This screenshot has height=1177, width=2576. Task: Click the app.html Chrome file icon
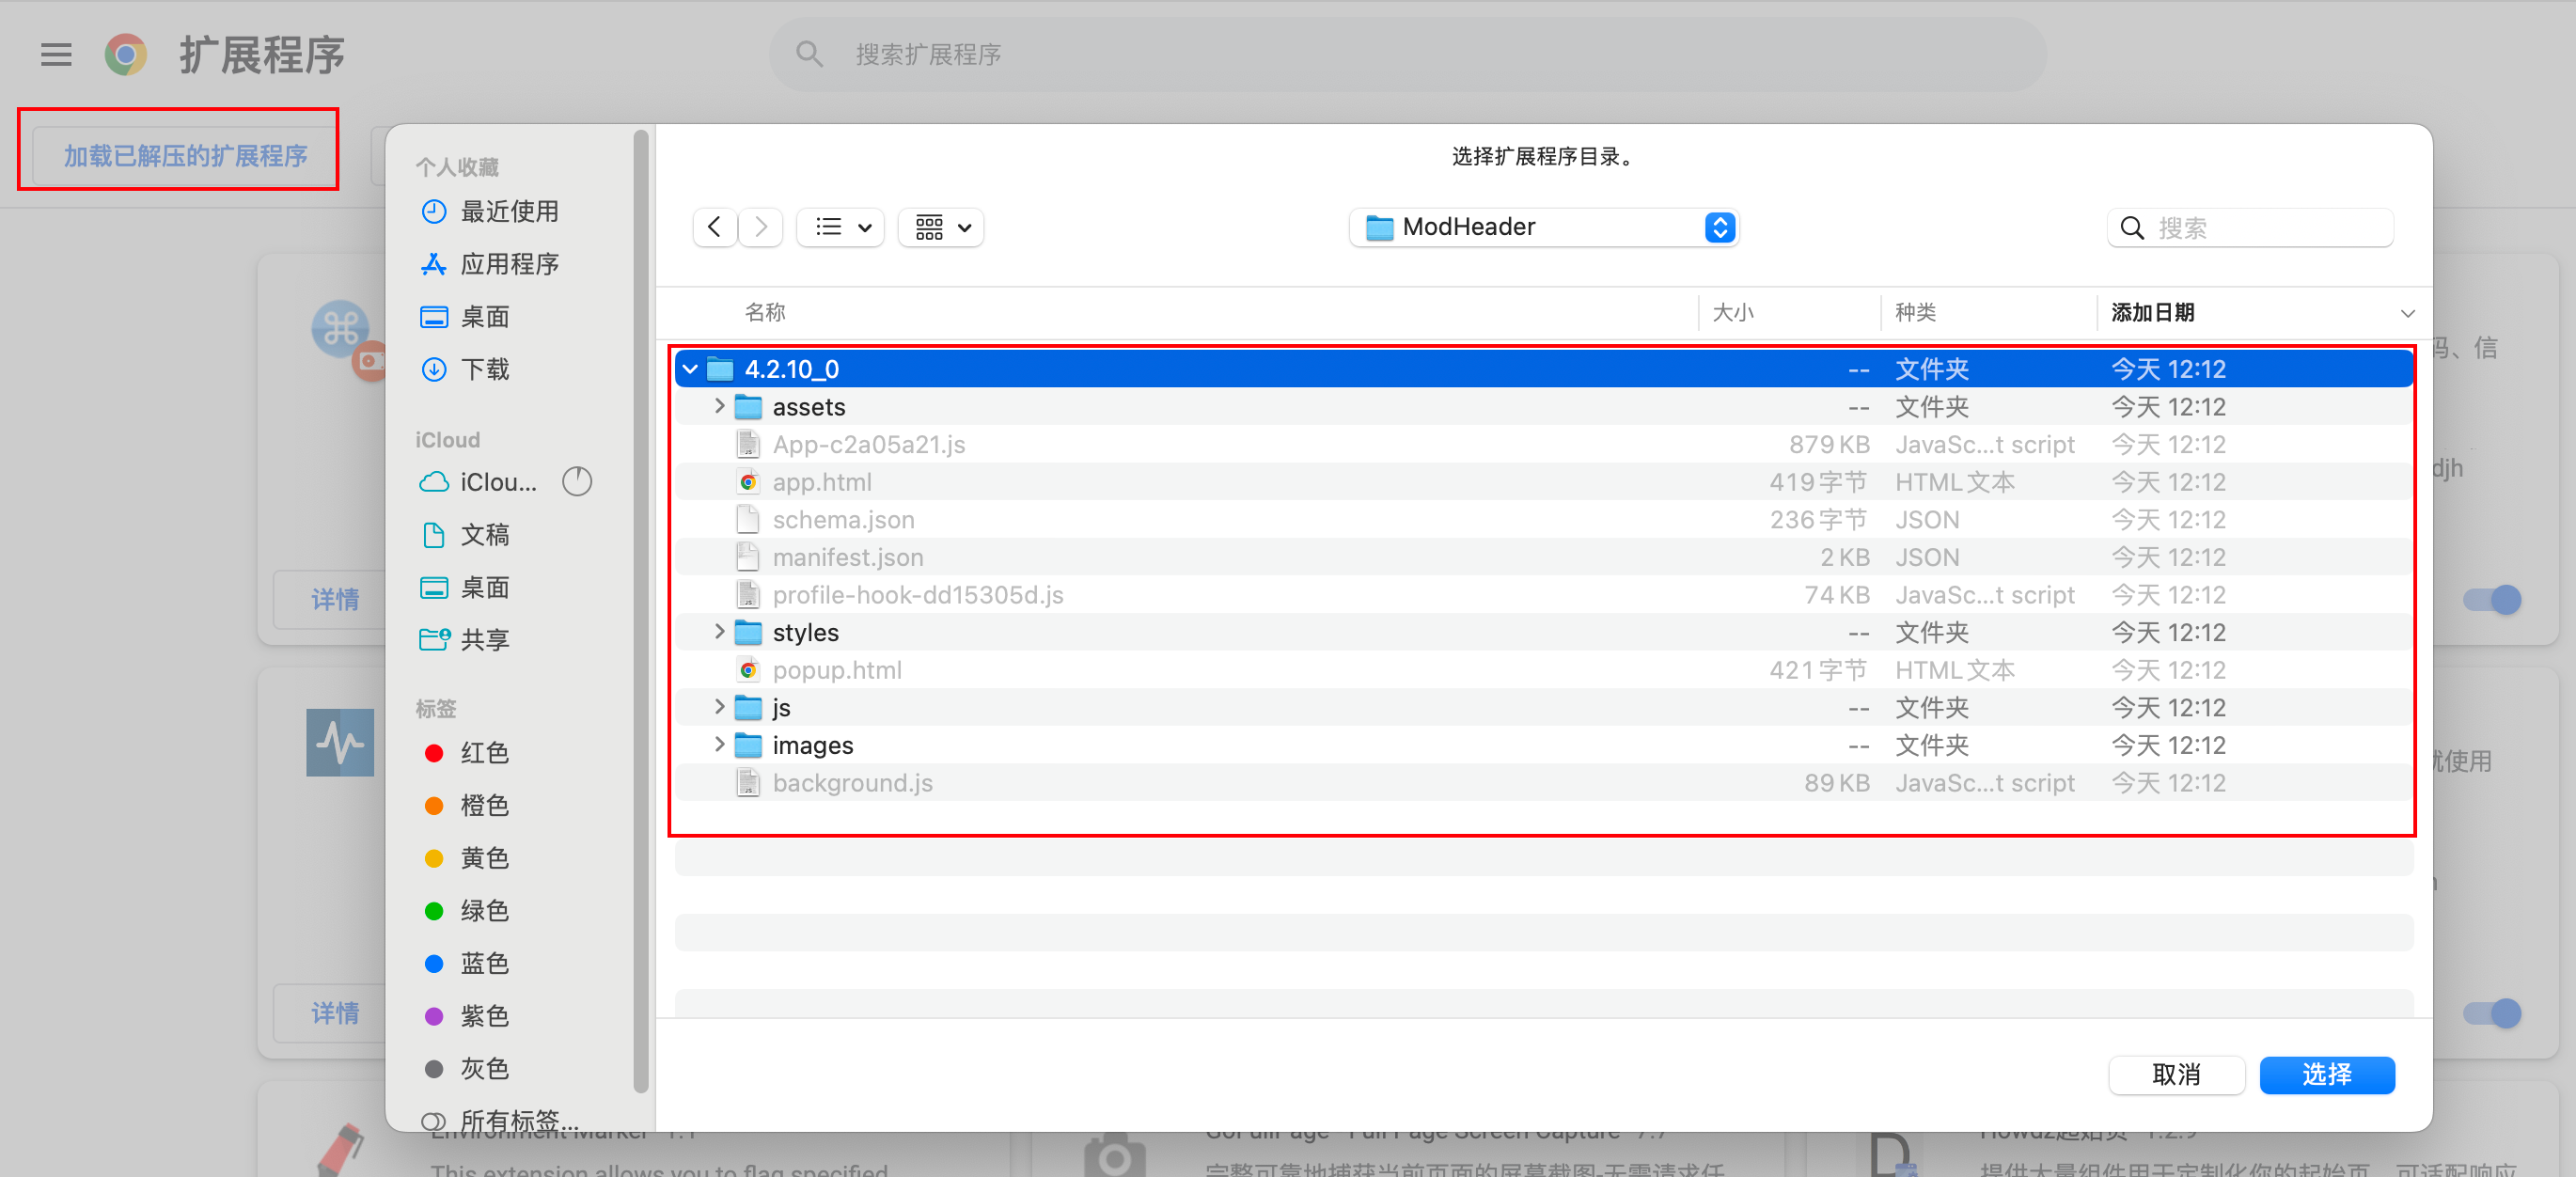point(748,482)
